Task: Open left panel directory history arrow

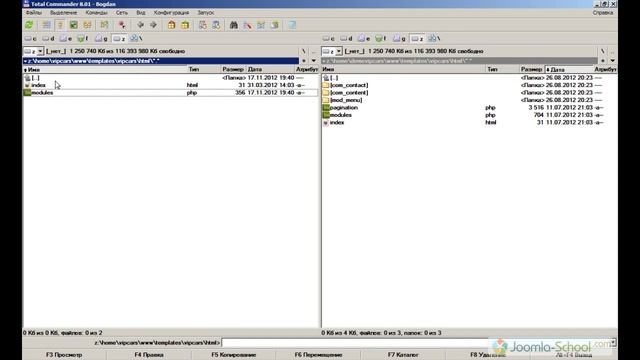Action: click(x=313, y=61)
